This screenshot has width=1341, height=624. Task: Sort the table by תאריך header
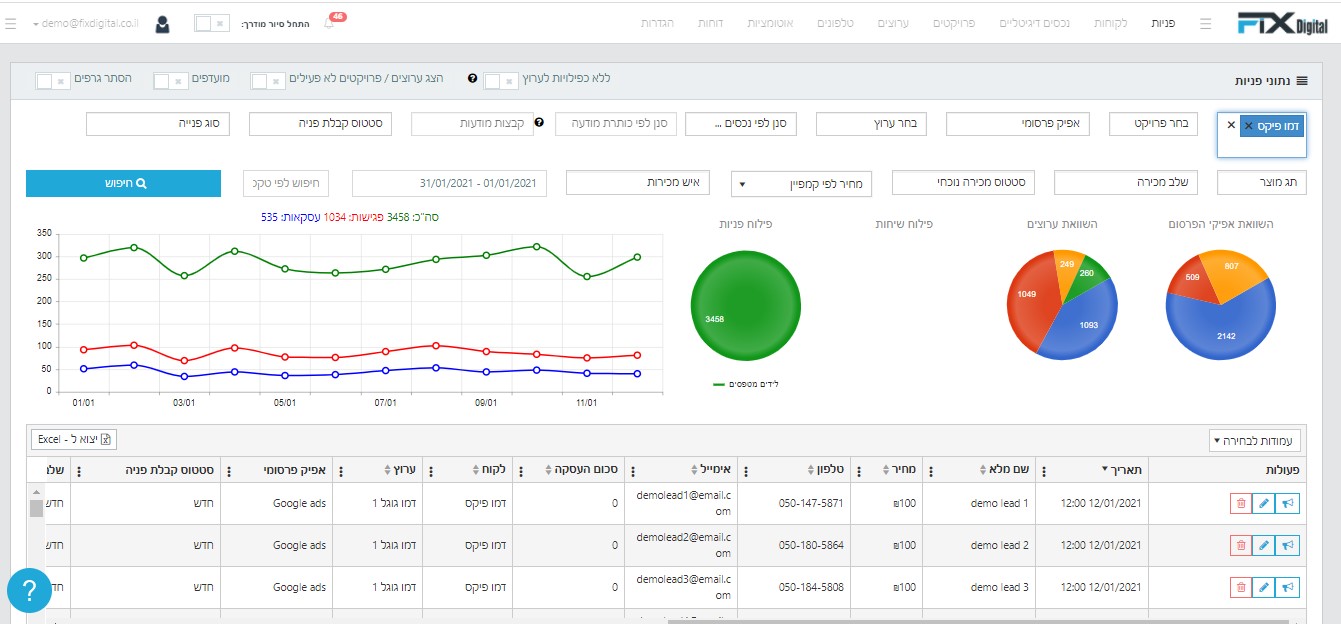point(1126,470)
